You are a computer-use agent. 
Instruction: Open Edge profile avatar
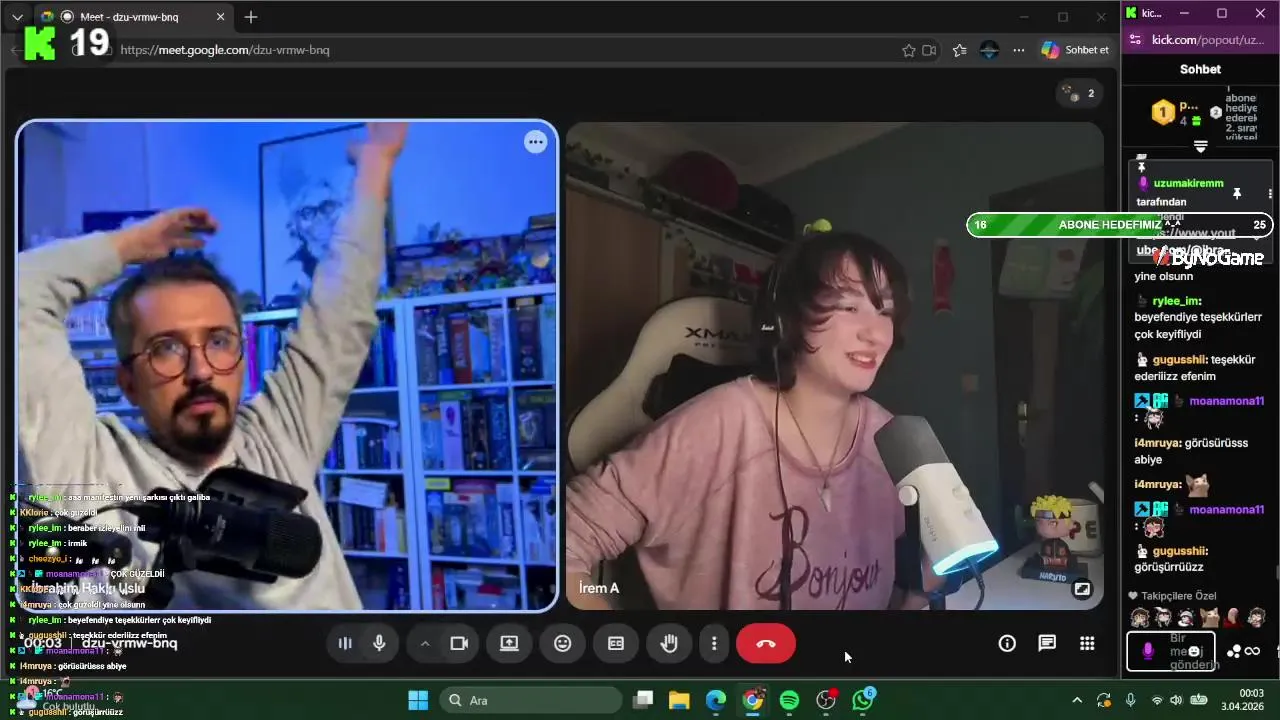(x=989, y=50)
